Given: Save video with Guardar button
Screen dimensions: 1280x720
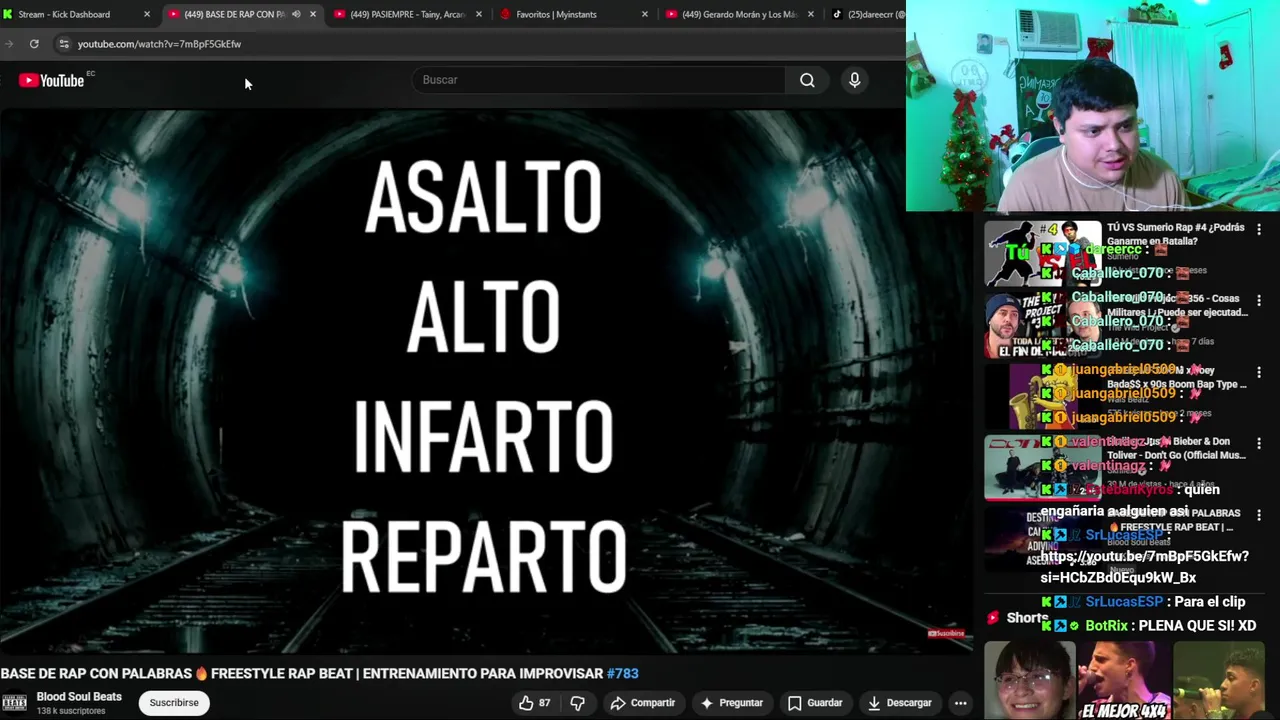Looking at the screenshot, I should tap(815, 703).
